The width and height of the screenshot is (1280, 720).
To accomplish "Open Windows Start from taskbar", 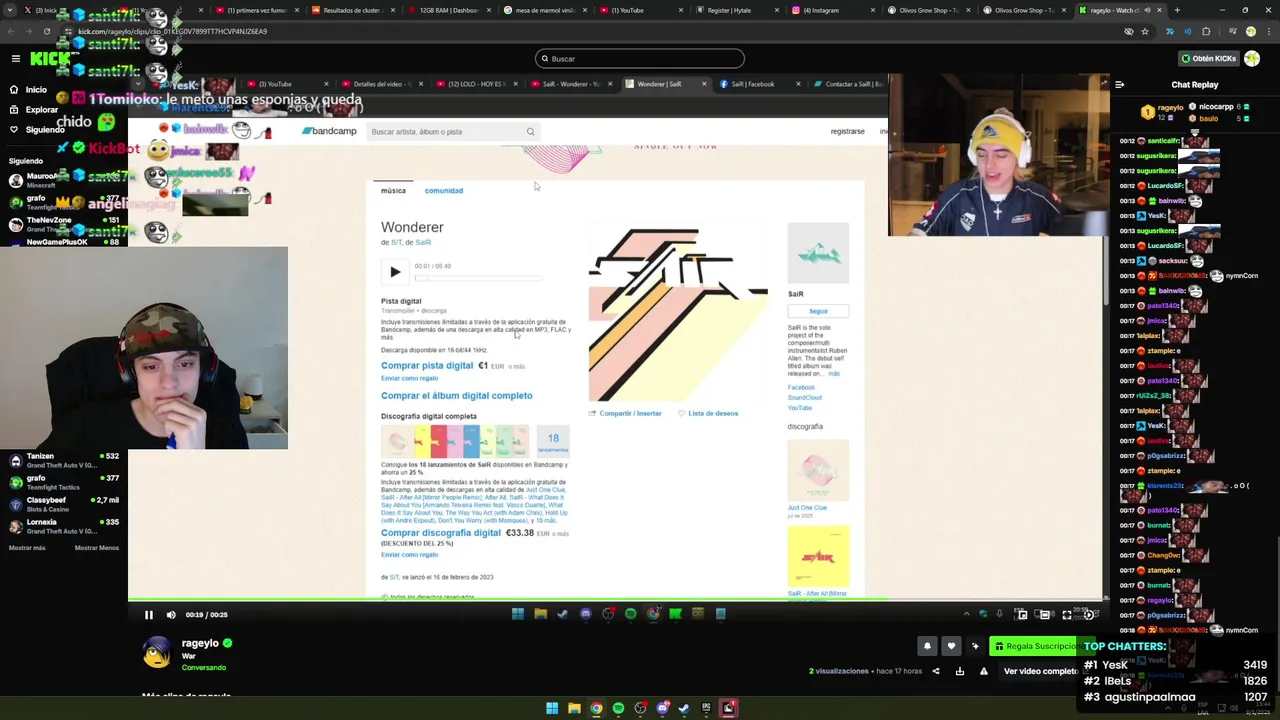I will click(552, 708).
